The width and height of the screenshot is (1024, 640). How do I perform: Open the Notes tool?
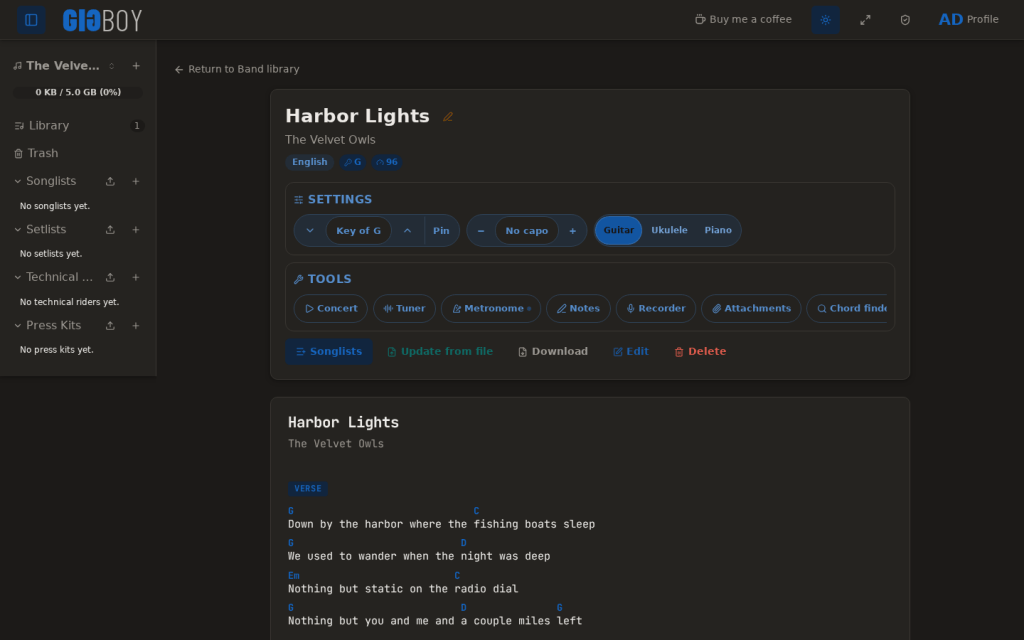click(x=579, y=309)
